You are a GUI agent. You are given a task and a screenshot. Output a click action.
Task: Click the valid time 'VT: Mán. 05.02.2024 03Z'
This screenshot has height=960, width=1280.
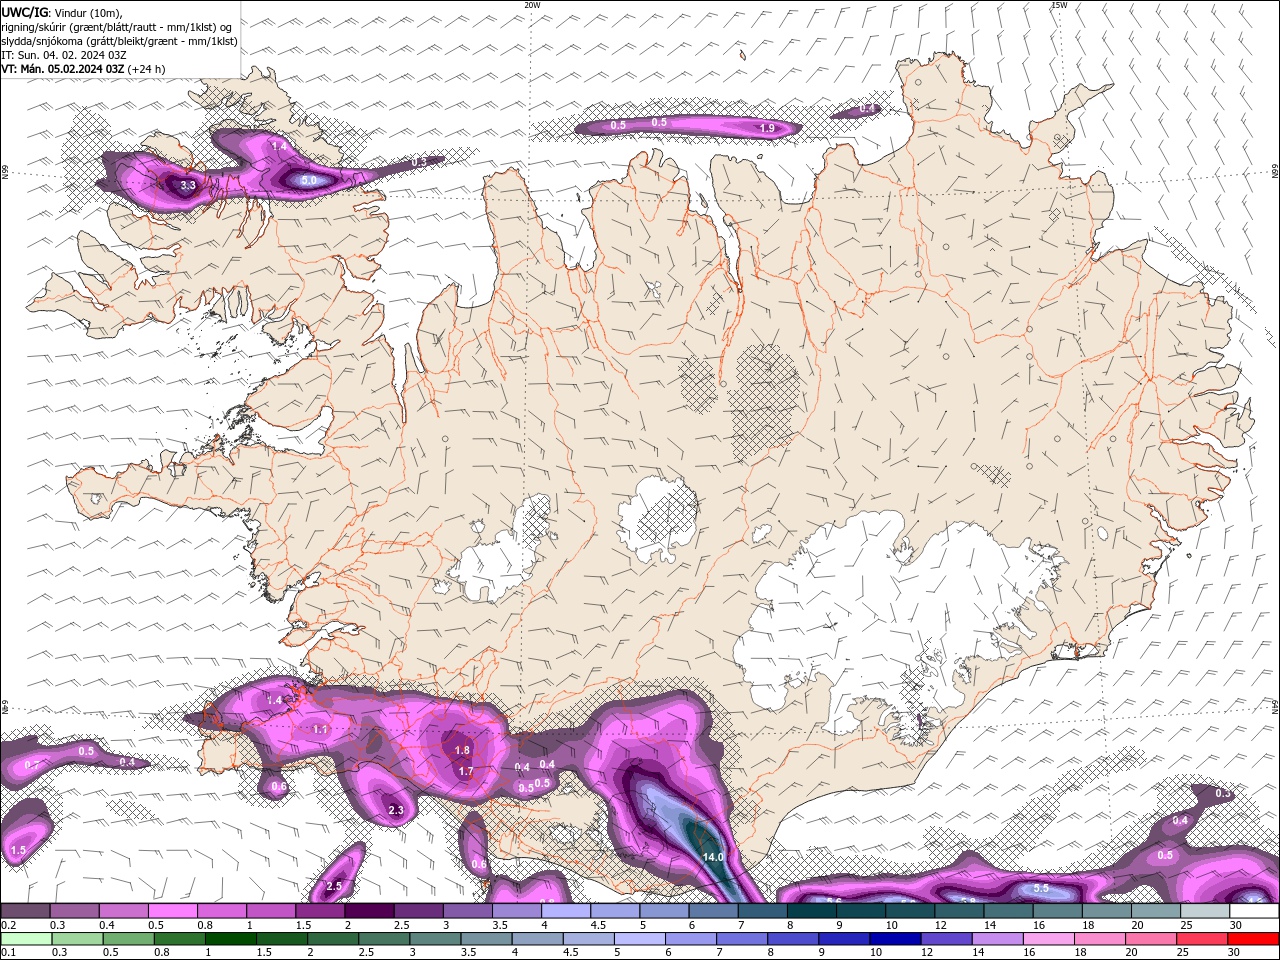coord(62,69)
